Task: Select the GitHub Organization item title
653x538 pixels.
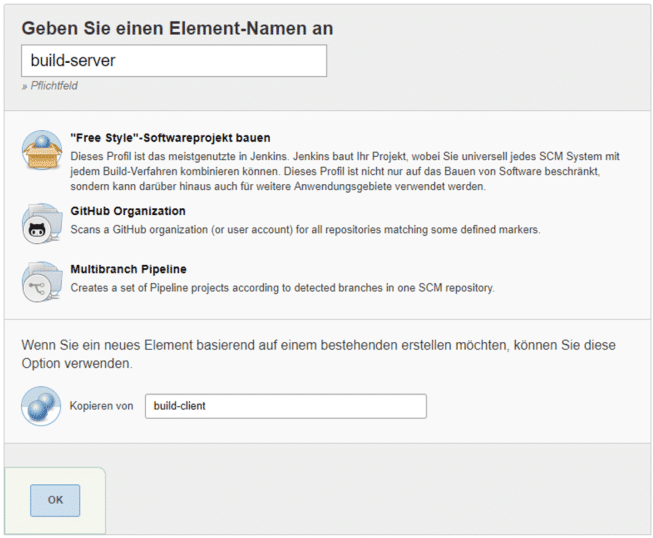Action: [128, 211]
